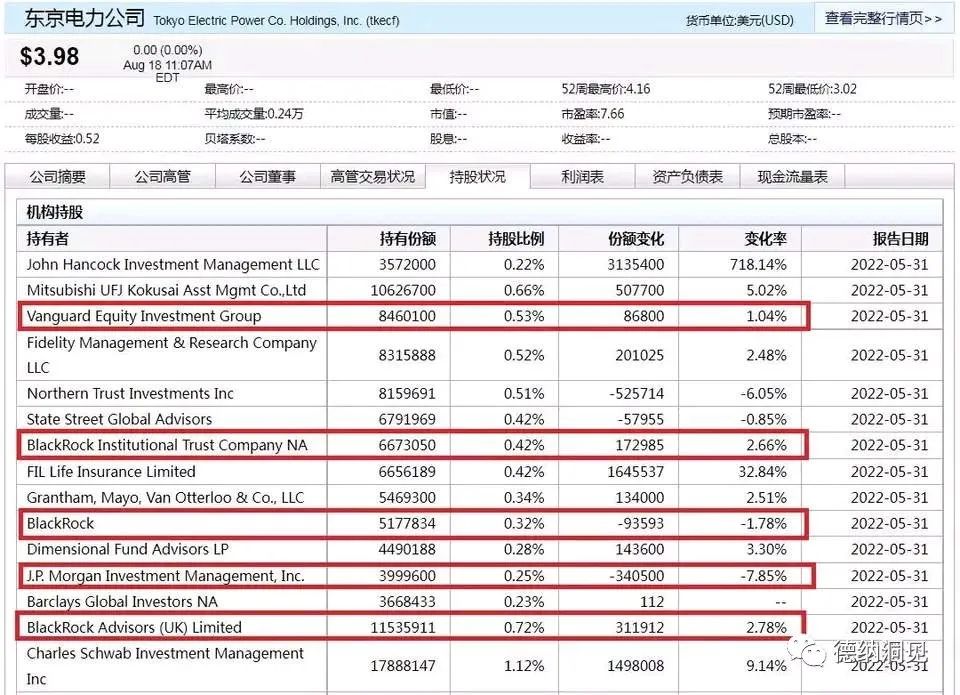Screen dimensions: 960x695
Task: Open the 利润表 tab
Action: point(583,177)
